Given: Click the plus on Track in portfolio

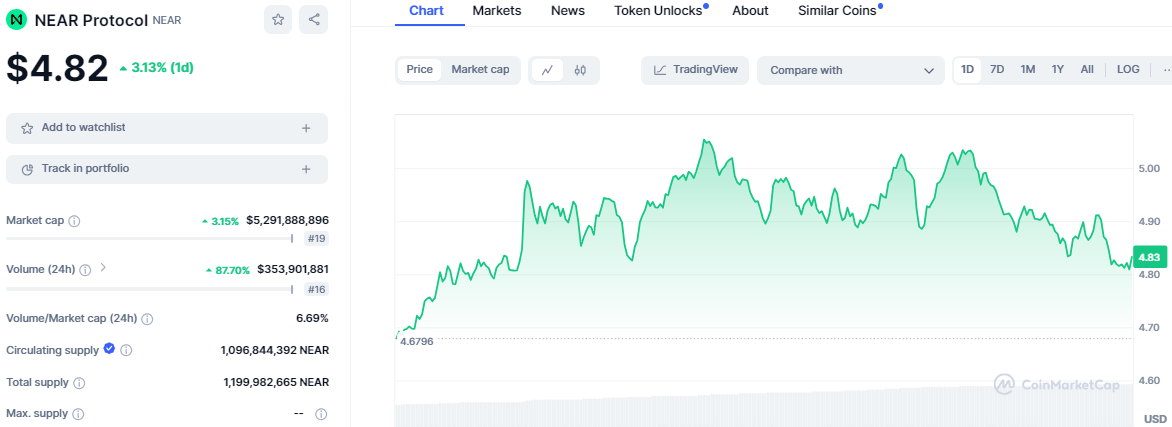Looking at the screenshot, I should 306,169.
